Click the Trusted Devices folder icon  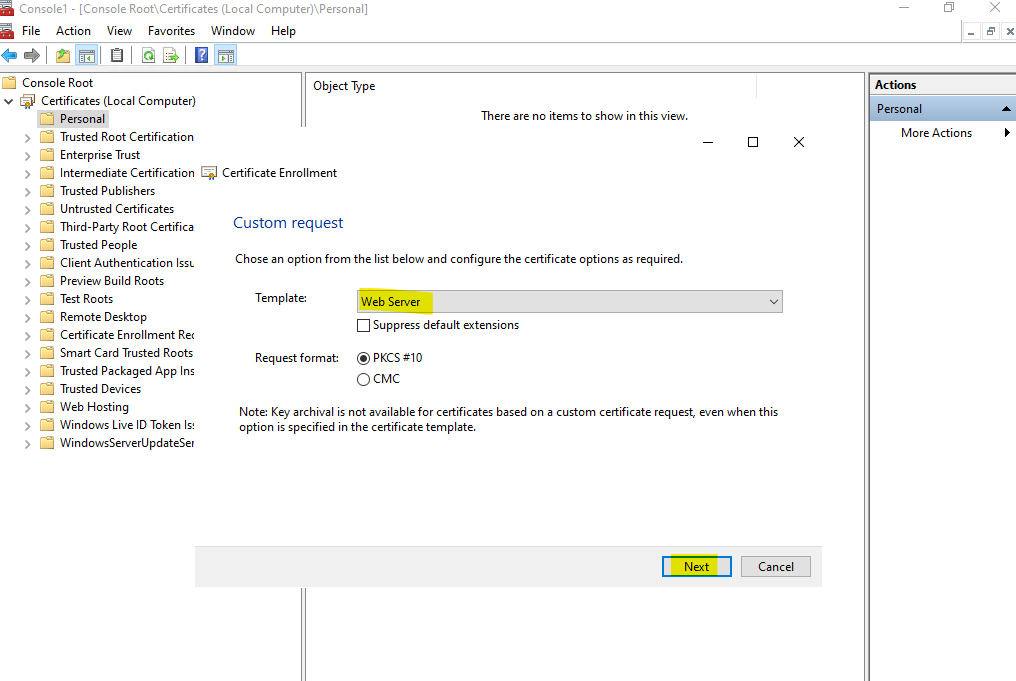(x=47, y=389)
